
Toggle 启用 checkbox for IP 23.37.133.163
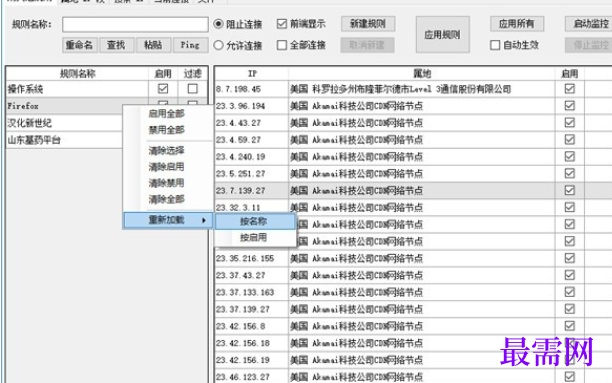[569, 292]
